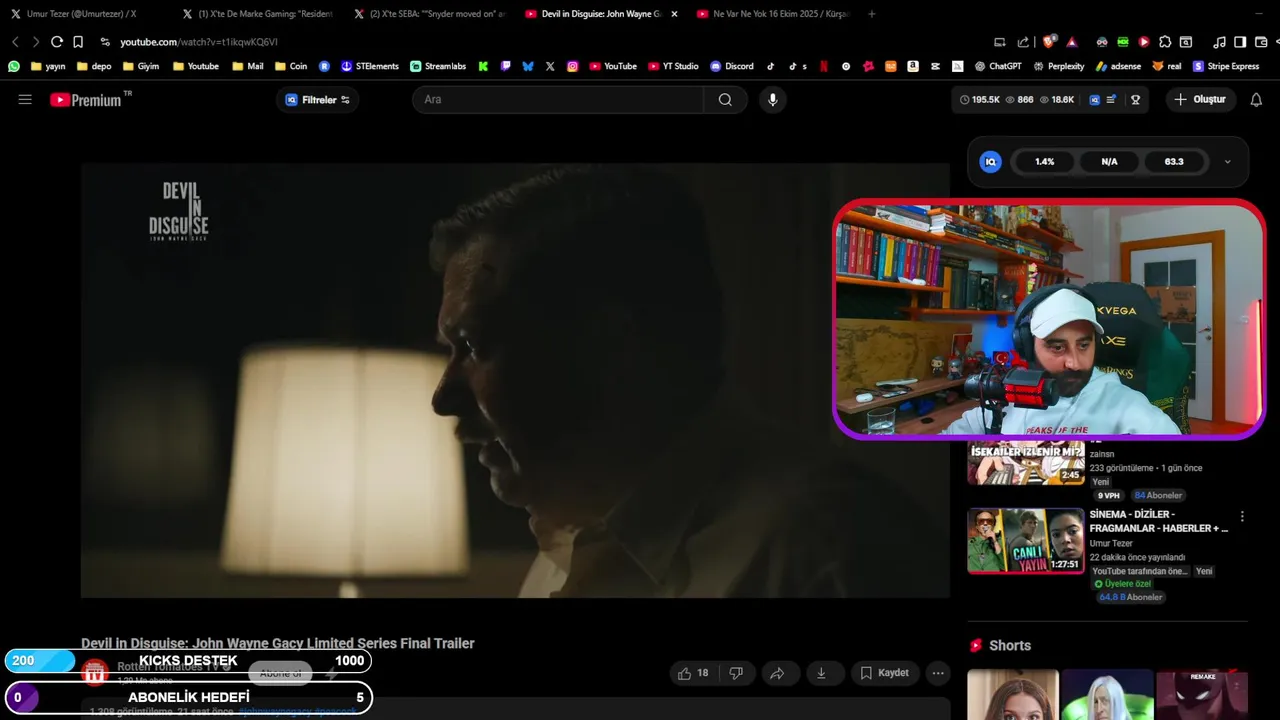Bookmark this page
Viewport: 1280px width, 720px height.
click(x=78, y=42)
